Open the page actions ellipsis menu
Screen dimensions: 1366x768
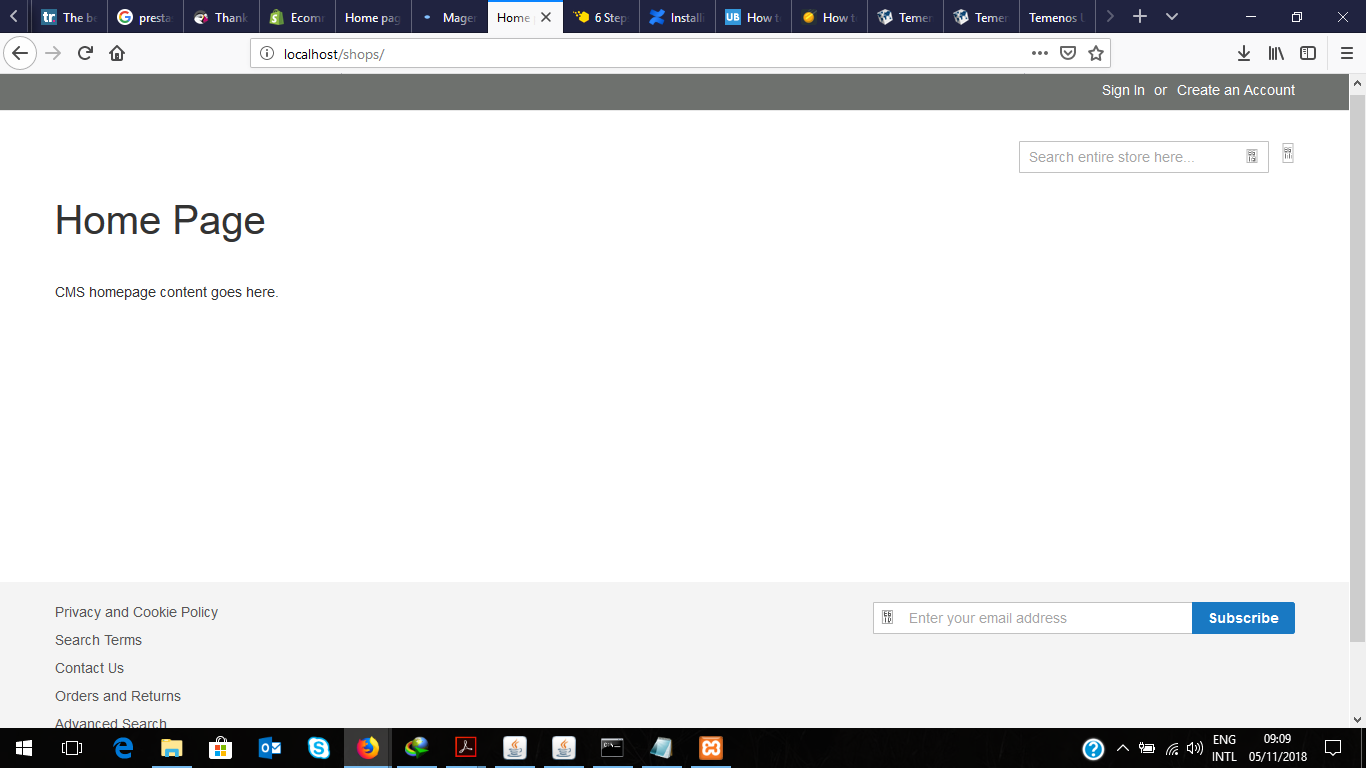(x=1039, y=53)
